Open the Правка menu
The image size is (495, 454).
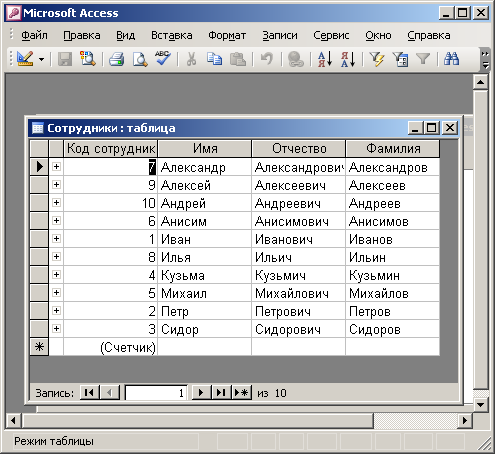[x=82, y=35]
